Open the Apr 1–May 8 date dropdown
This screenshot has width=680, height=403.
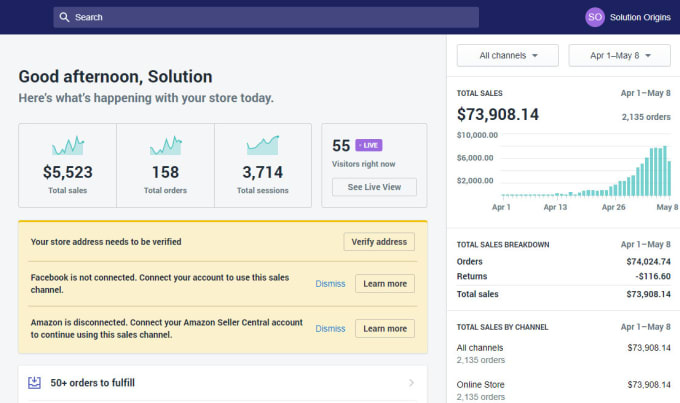[619, 56]
